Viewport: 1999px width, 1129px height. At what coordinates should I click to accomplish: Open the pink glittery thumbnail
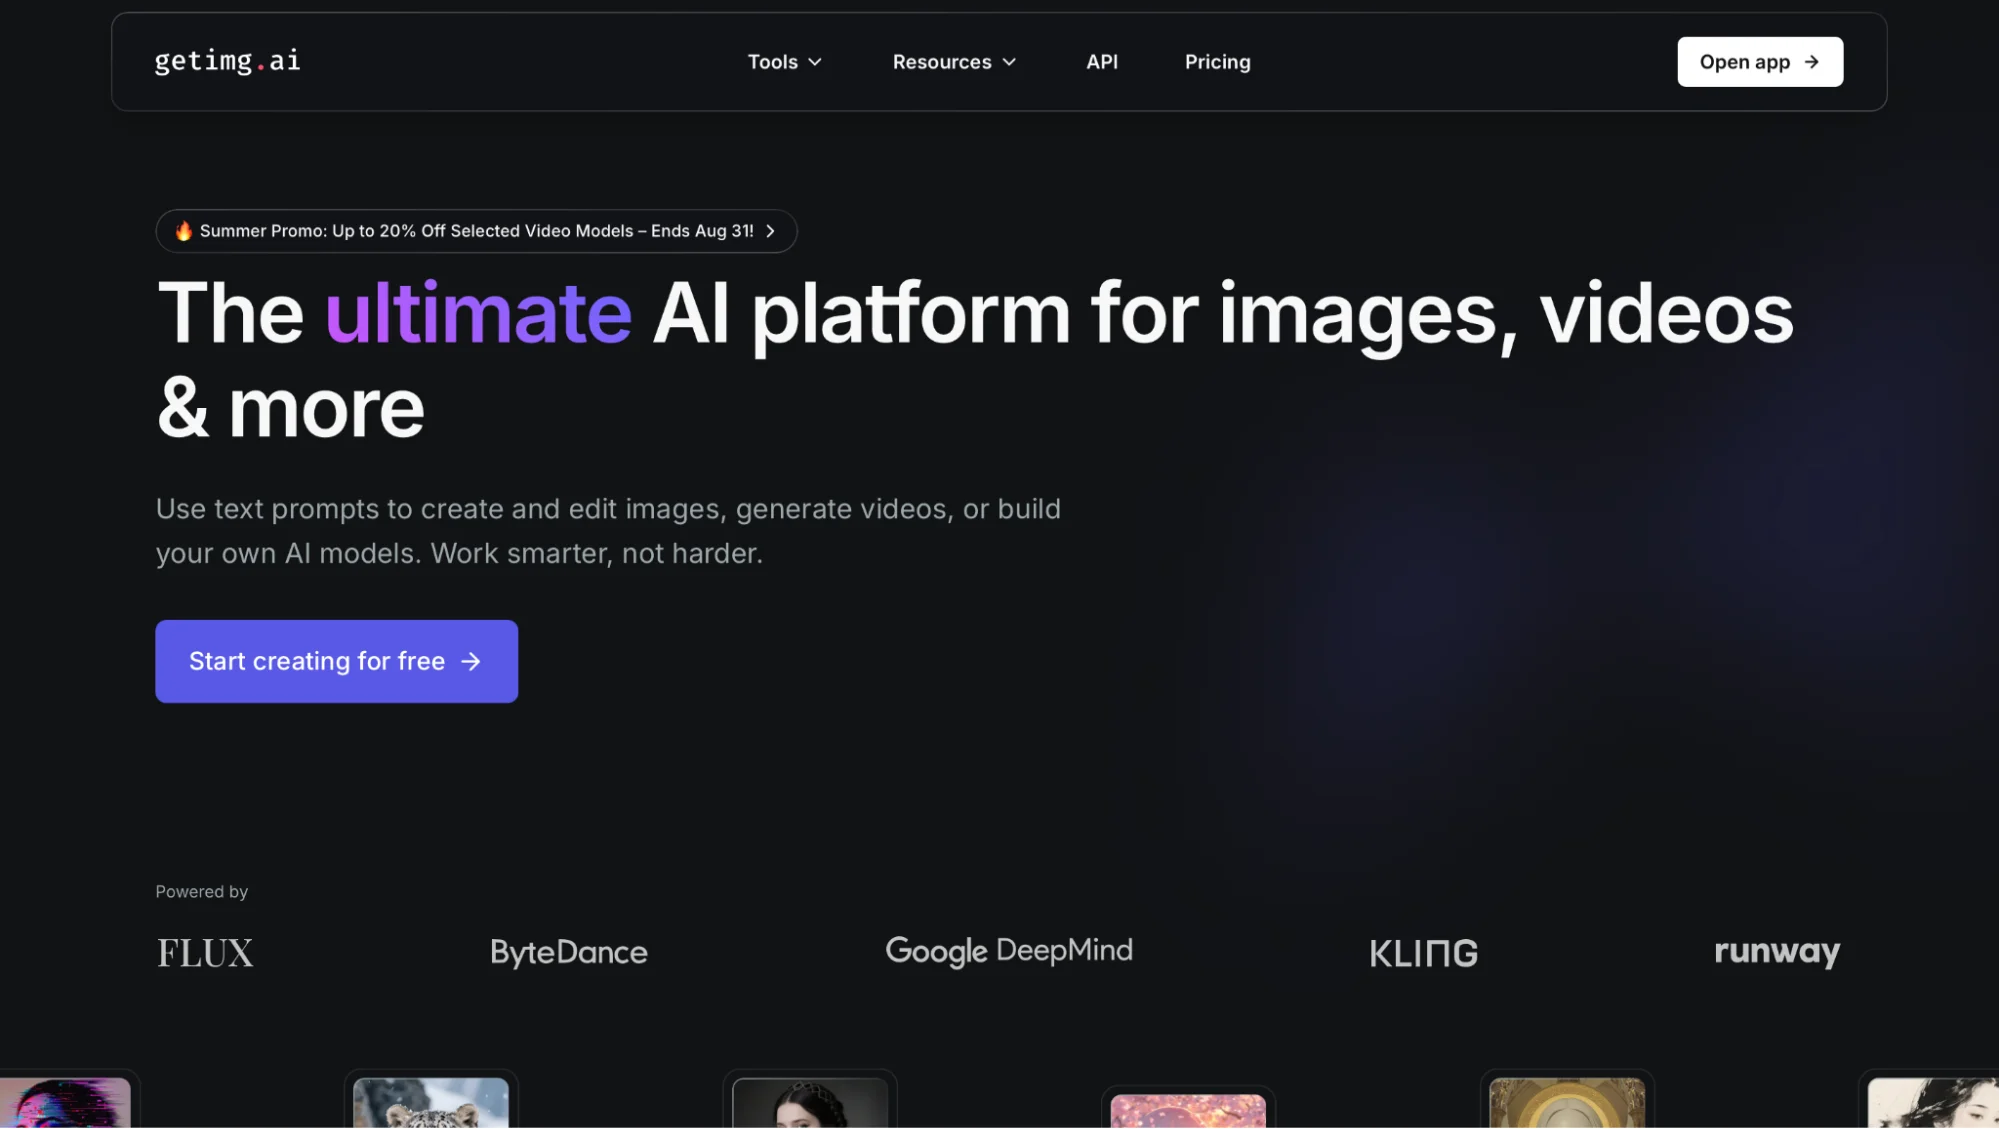[x=1188, y=1110]
